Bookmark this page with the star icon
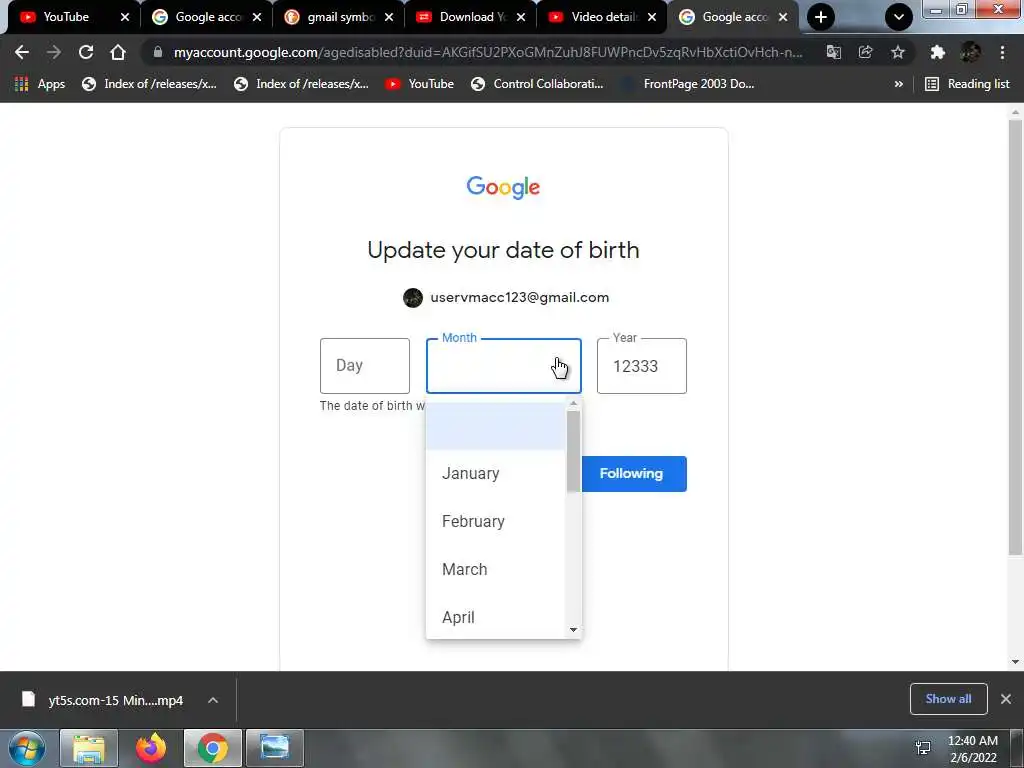 [x=898, y=52]
